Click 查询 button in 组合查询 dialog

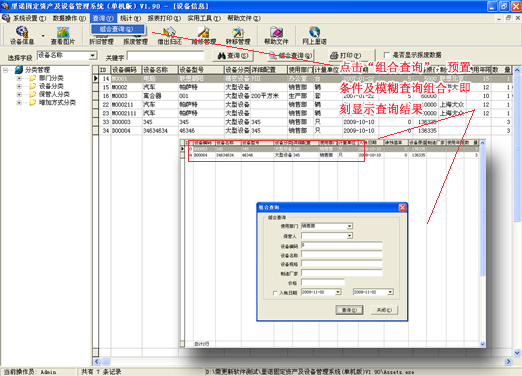click(x=349, y=310)
